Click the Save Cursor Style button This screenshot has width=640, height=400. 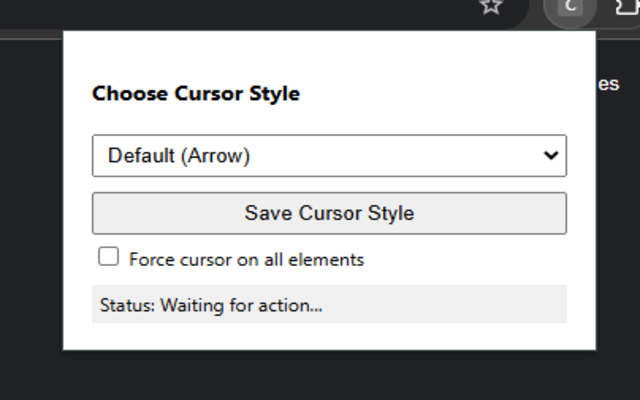(x=329, y=213)
